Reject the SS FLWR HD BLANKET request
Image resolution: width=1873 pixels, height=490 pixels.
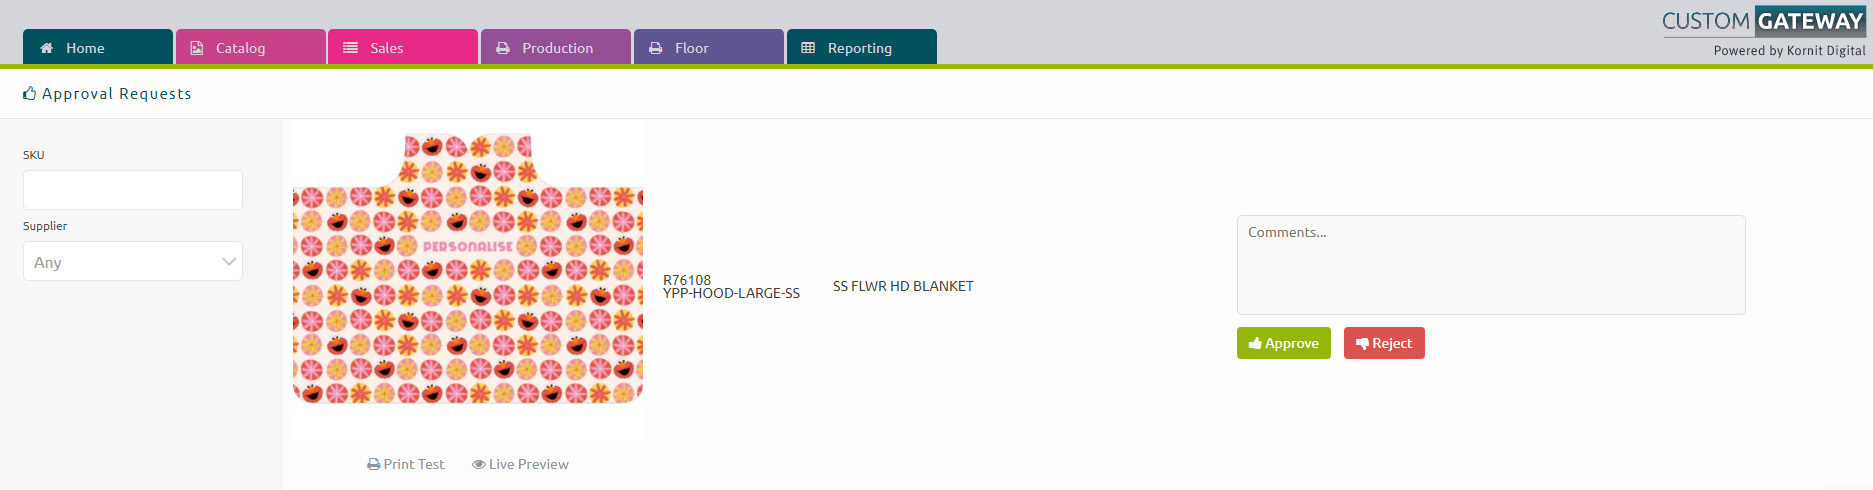point(1384,343)
